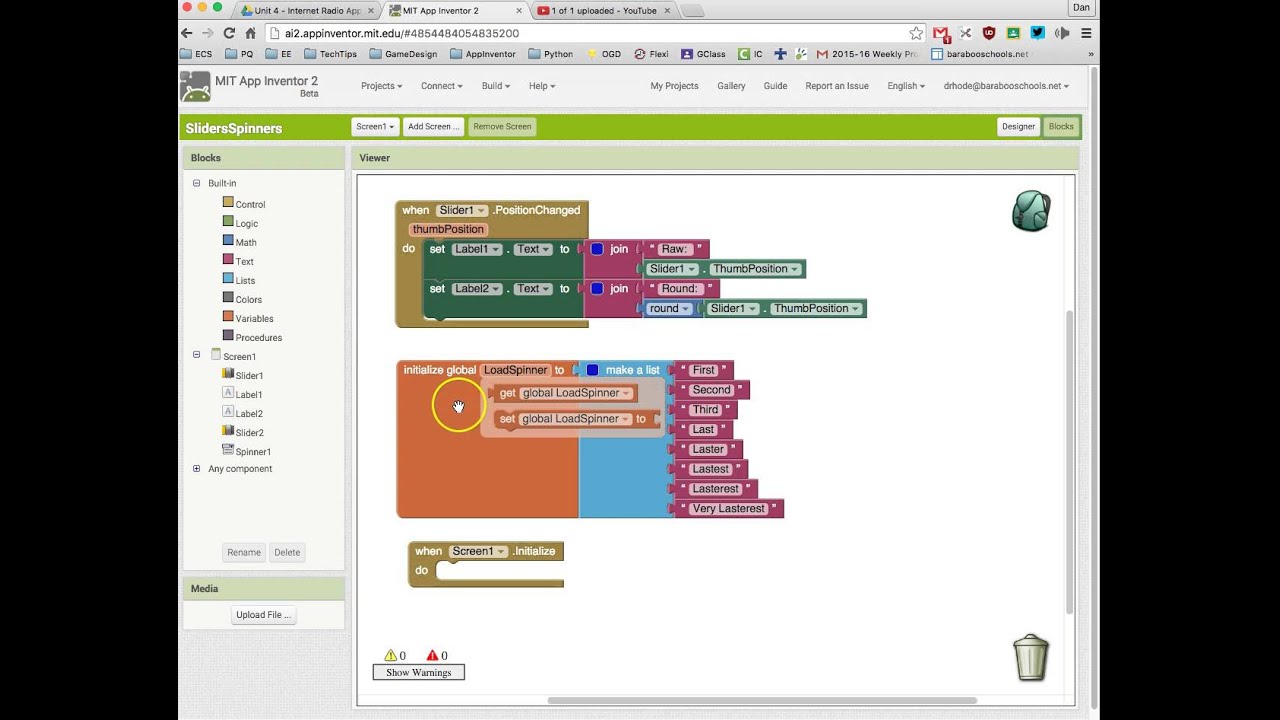
Task: Click the Gmail extension icon in toolbar
Action: tap(940, 33)
